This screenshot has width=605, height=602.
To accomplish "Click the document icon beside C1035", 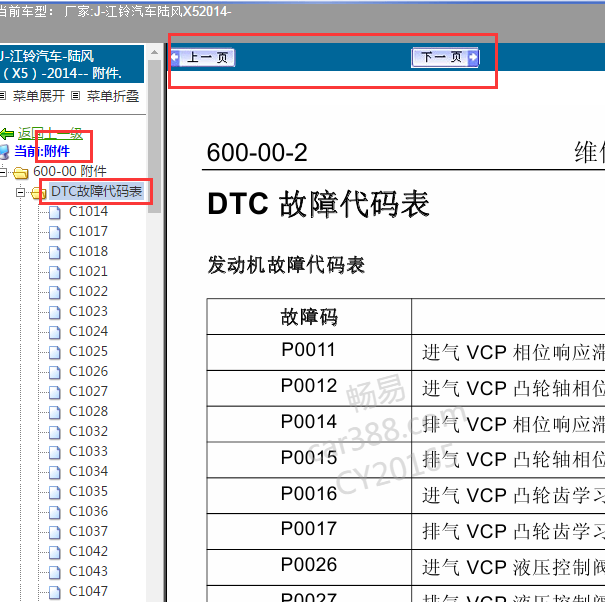I will (x=54, y=493).
